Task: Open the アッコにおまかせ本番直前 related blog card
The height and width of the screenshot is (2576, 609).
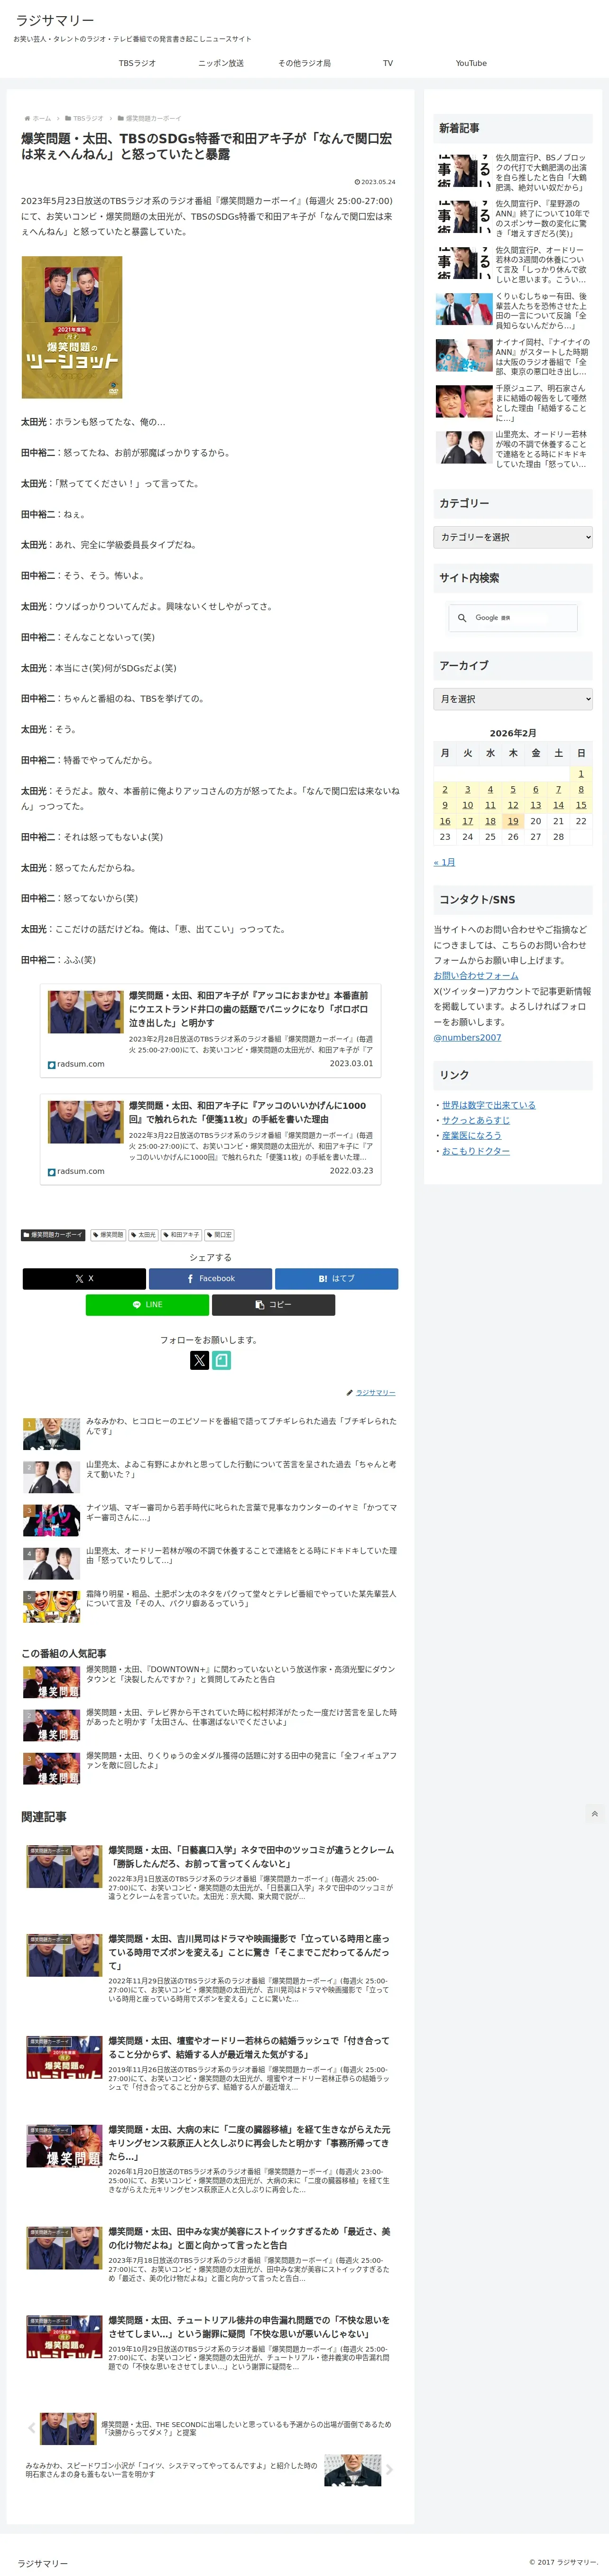Action: coord(210,1030)
